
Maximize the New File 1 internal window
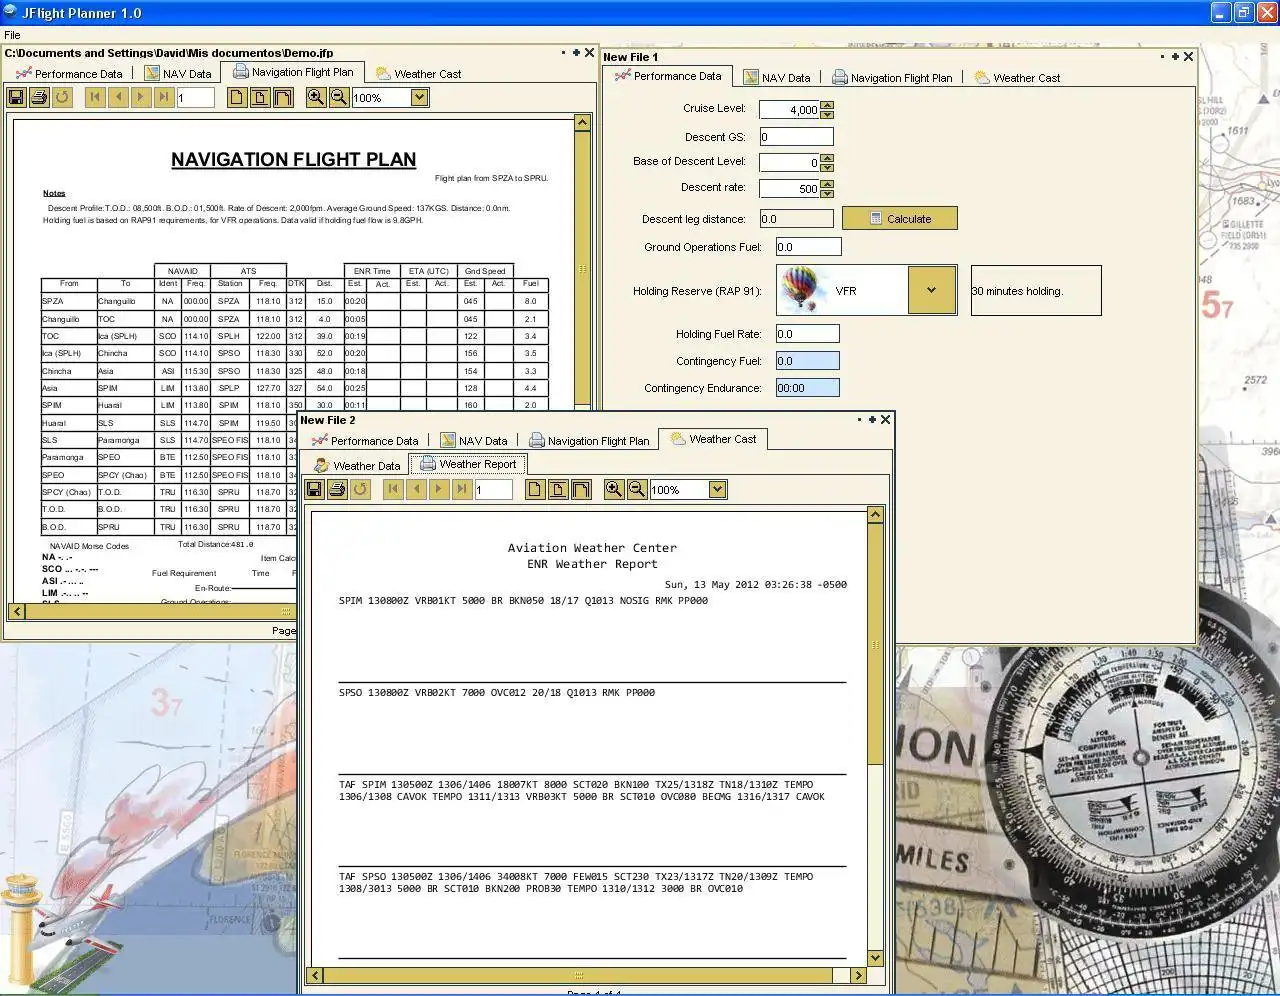tap(1175, 57)
